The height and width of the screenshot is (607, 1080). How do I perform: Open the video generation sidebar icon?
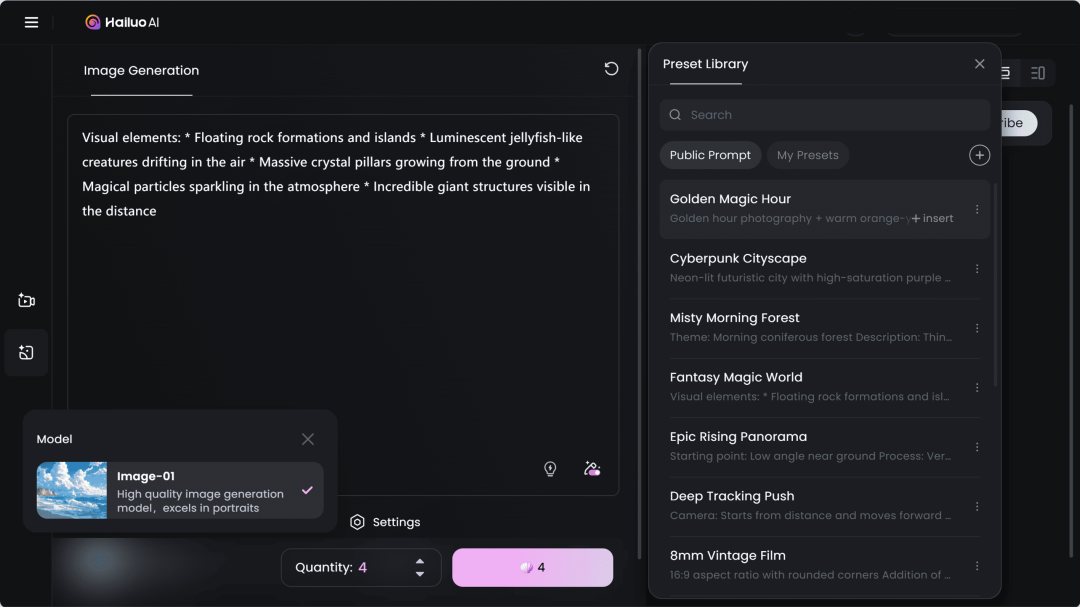26,300
